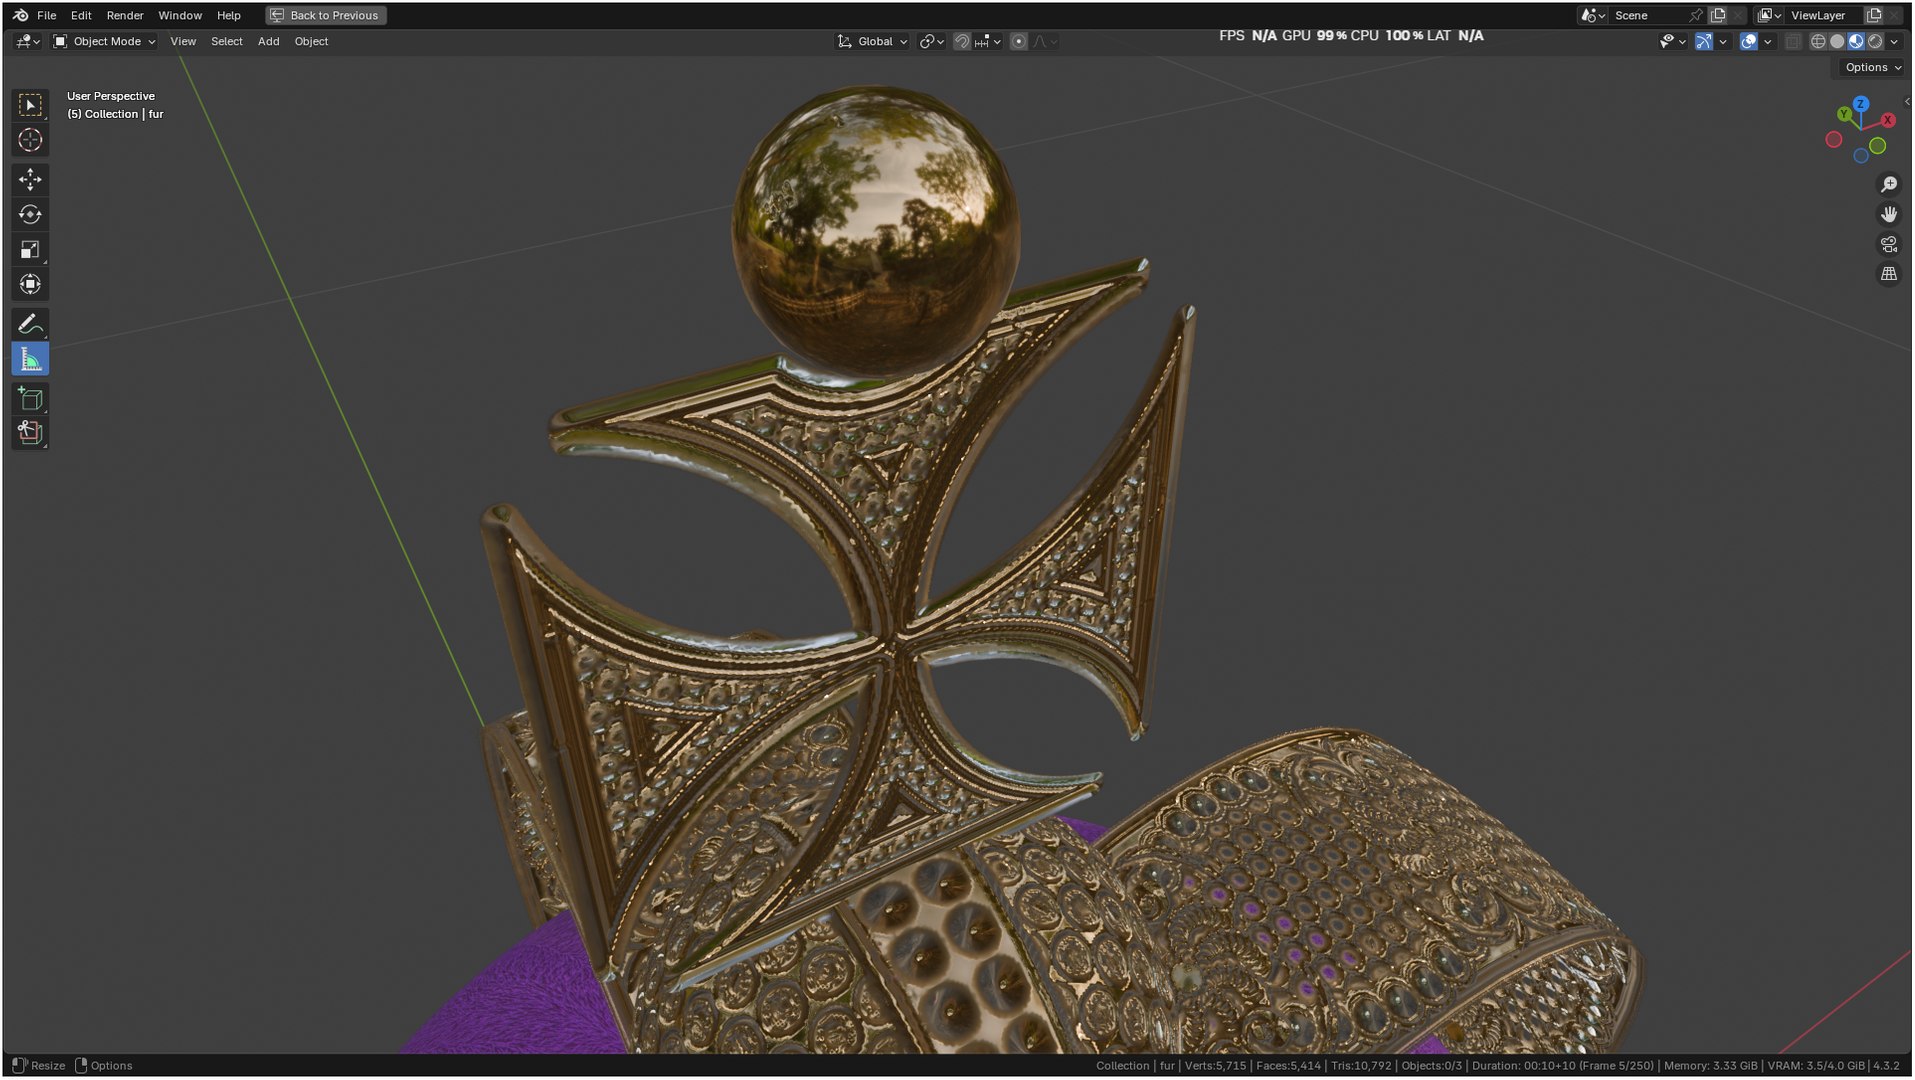Switch to material preview shading
Image resolution: width=1915 pixels, height=1080 pixels.
pyautogui.click(x=1855, y=41)
